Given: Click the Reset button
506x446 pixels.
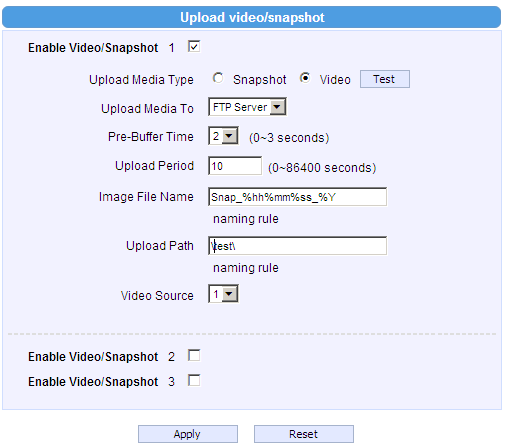Looking at the screenshot, I should pos(304,434).
